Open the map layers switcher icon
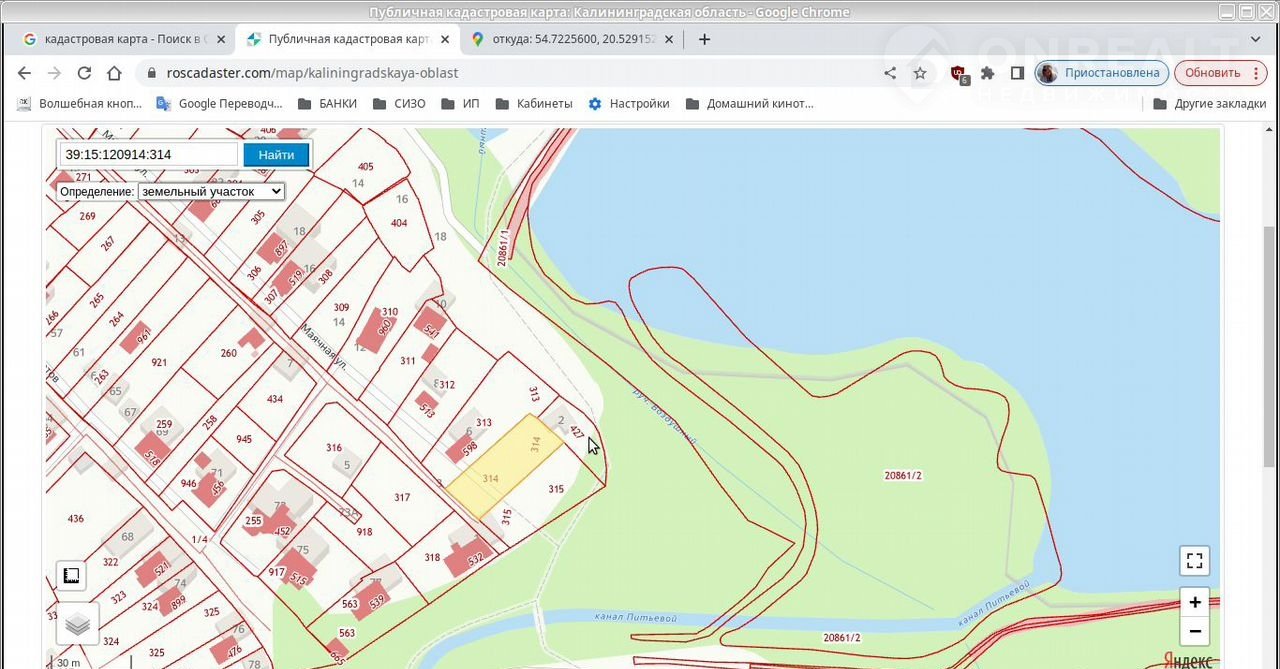The height and width of the screenshot is (669, 1280). [77, 624]
